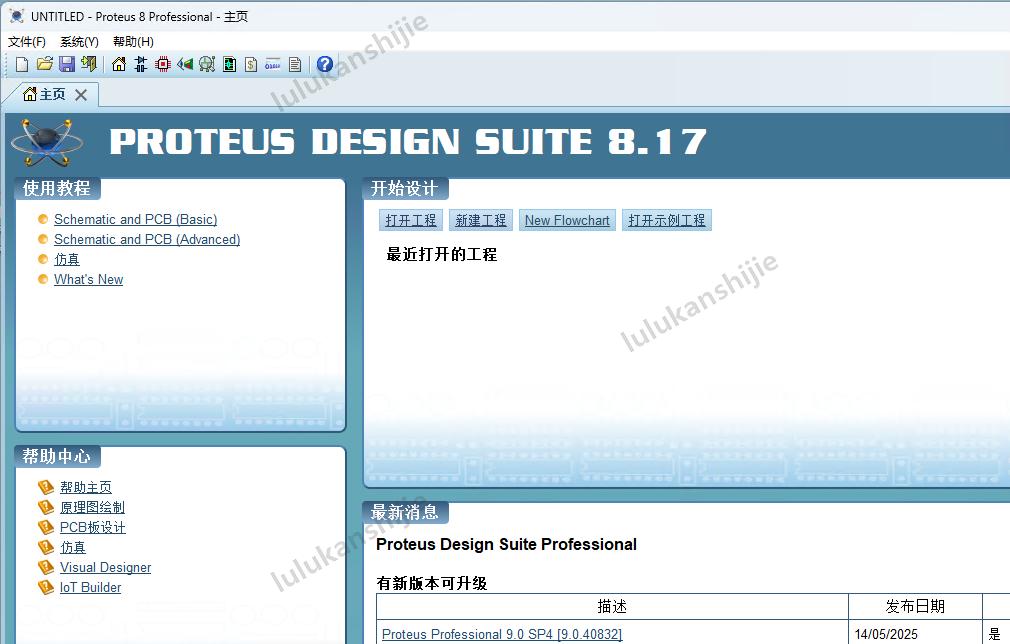Open the 文件(F) menu
1010x644 pixels.
(x=27, y=41)
